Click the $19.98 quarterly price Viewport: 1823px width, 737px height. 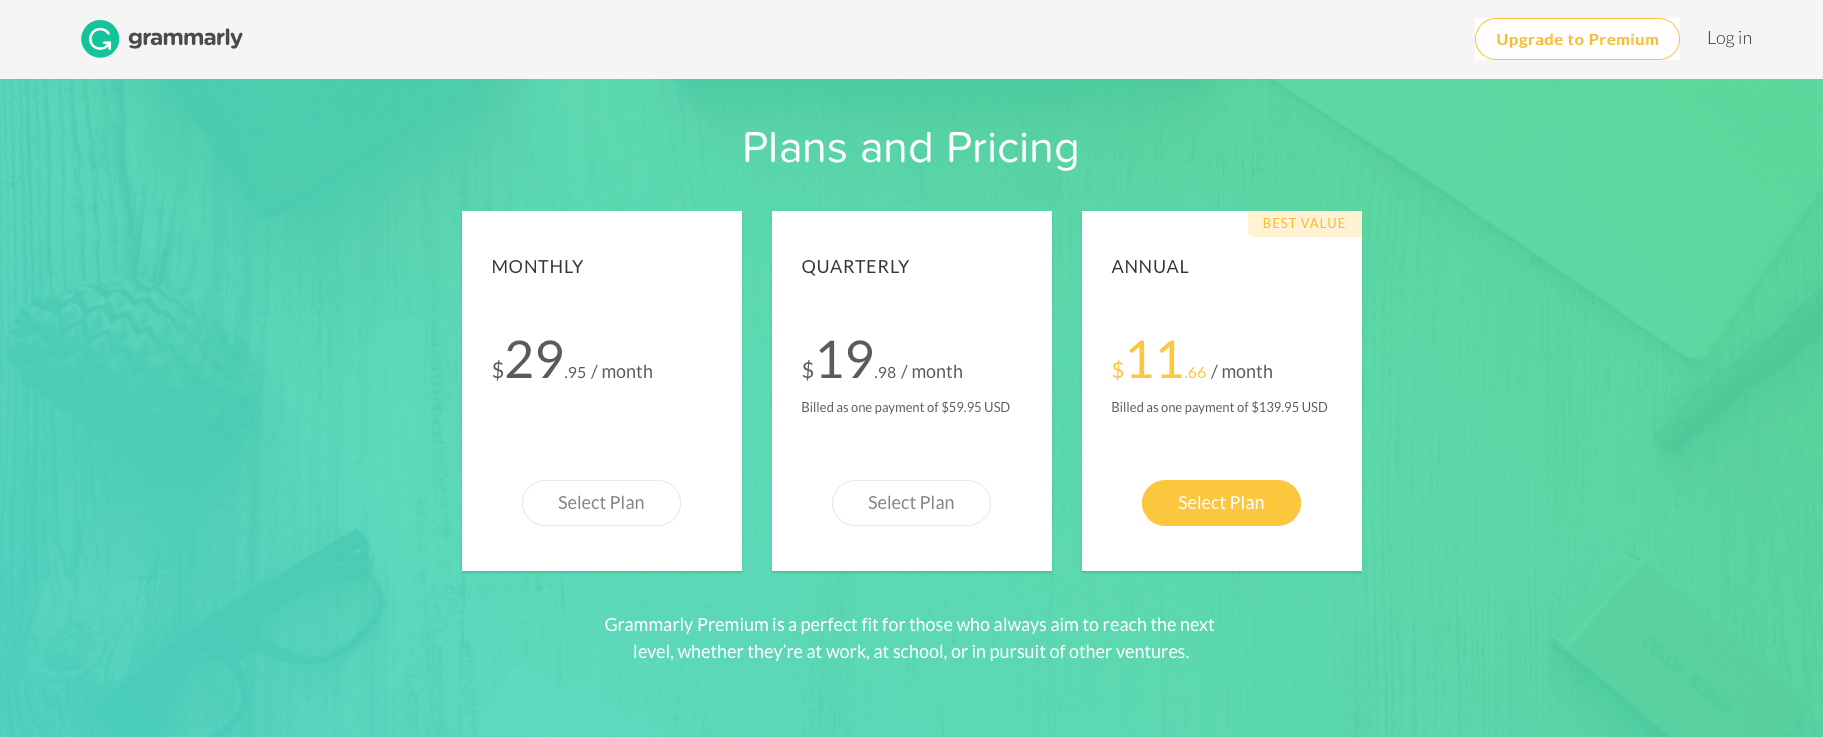(882, 365)
